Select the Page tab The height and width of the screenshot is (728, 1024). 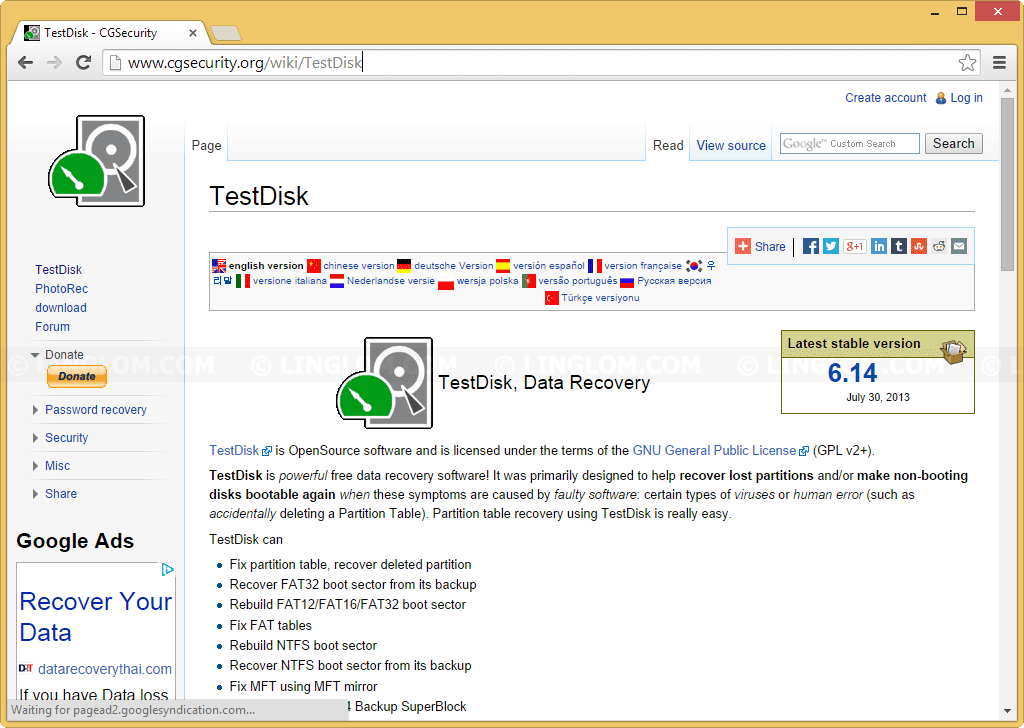(206, 146)
